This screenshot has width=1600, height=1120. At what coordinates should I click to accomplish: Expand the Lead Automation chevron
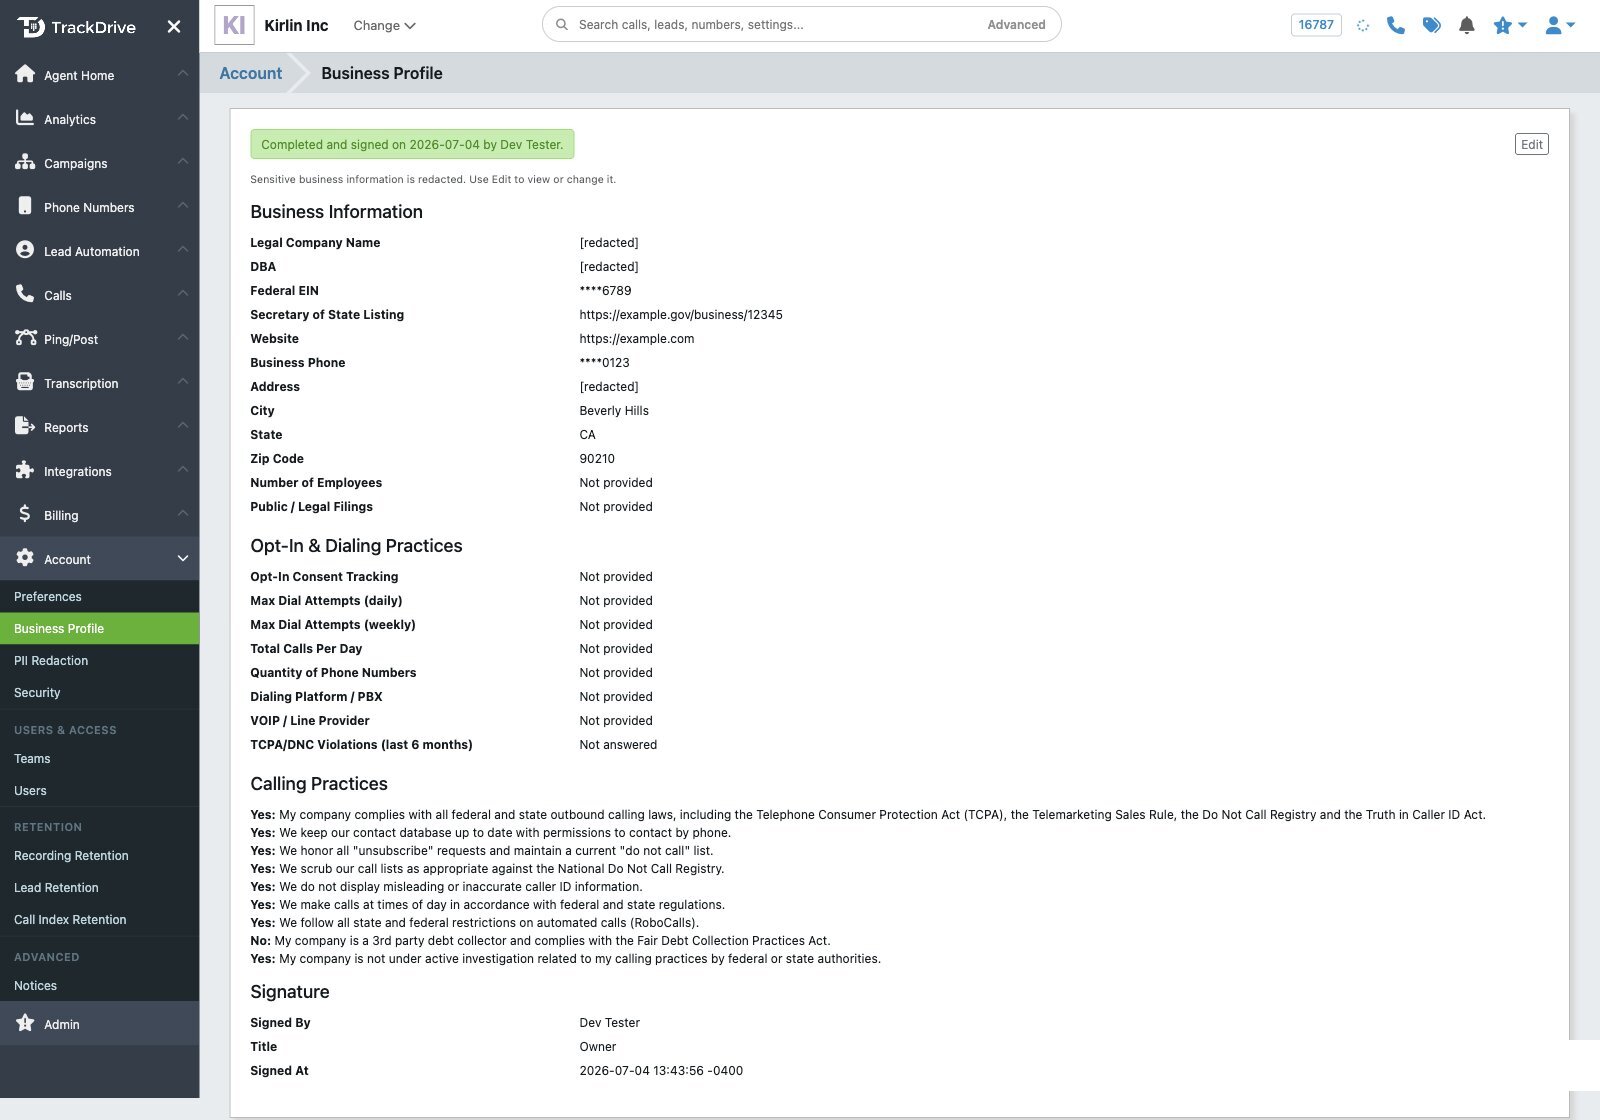point(183,249)
